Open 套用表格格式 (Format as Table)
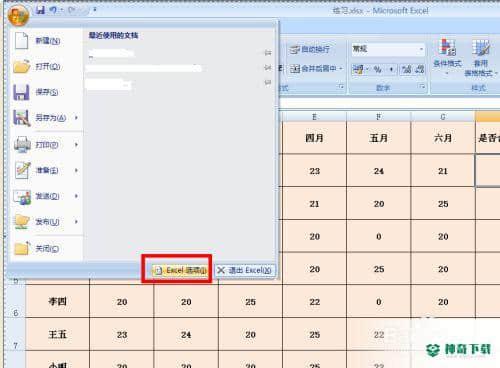Screen dimensions: 500x368 (x=481, y=57)
